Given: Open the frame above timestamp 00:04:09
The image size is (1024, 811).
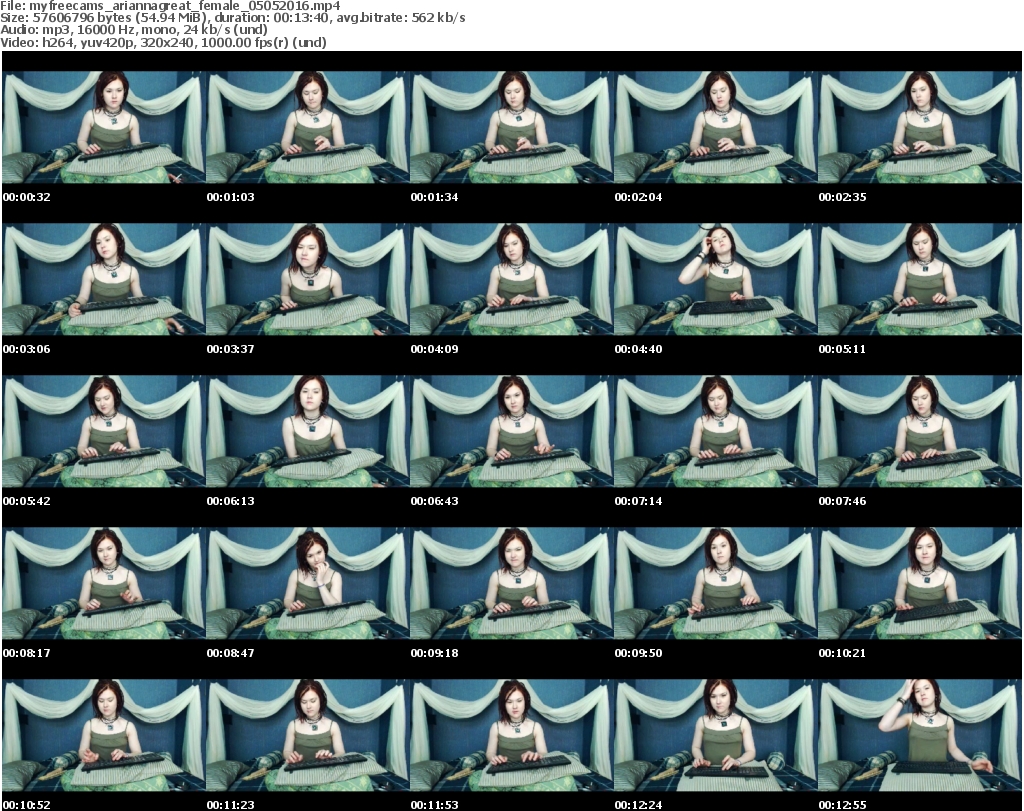Looking at the screenshot, I should click(x=512, y=279).
